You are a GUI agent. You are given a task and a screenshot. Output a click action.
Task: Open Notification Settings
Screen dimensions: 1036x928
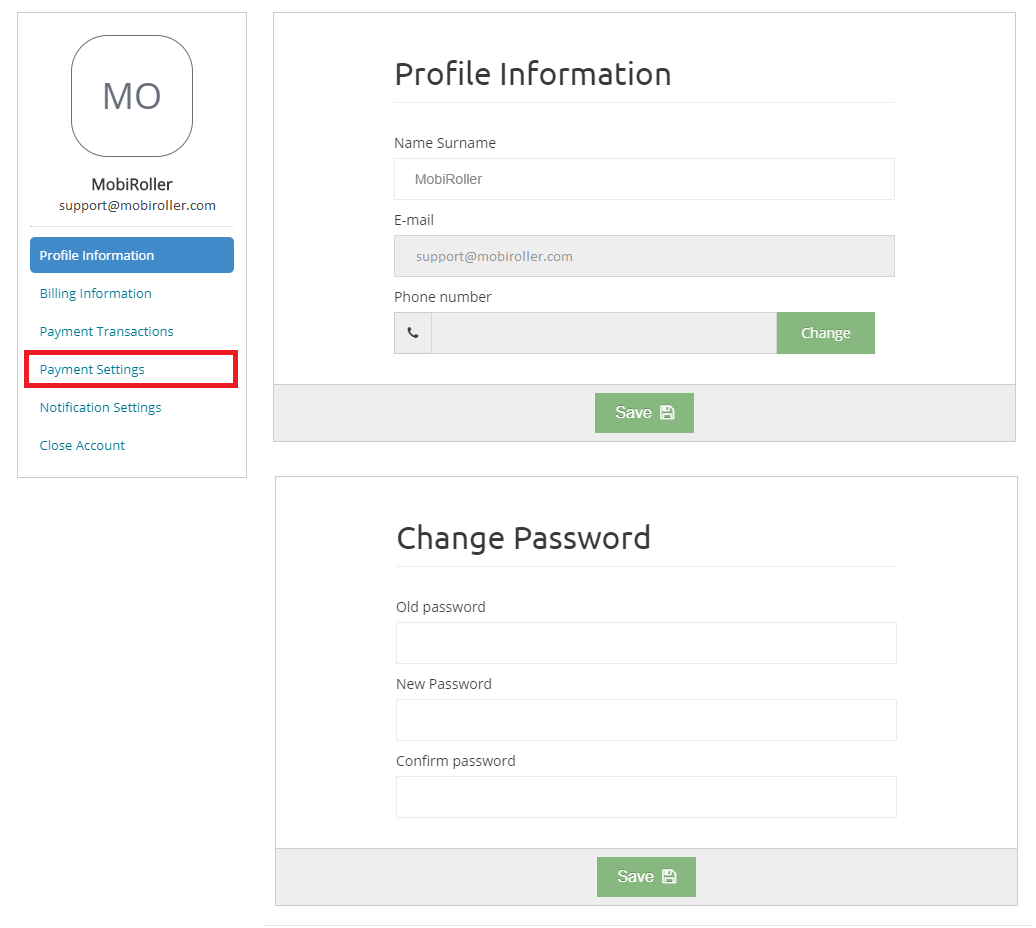point(100,408)
